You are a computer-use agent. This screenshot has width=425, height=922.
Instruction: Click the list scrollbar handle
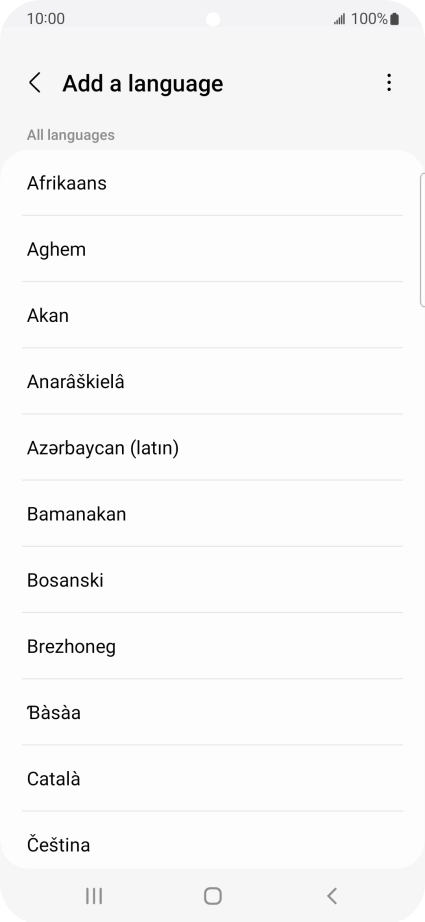point(423,240)
